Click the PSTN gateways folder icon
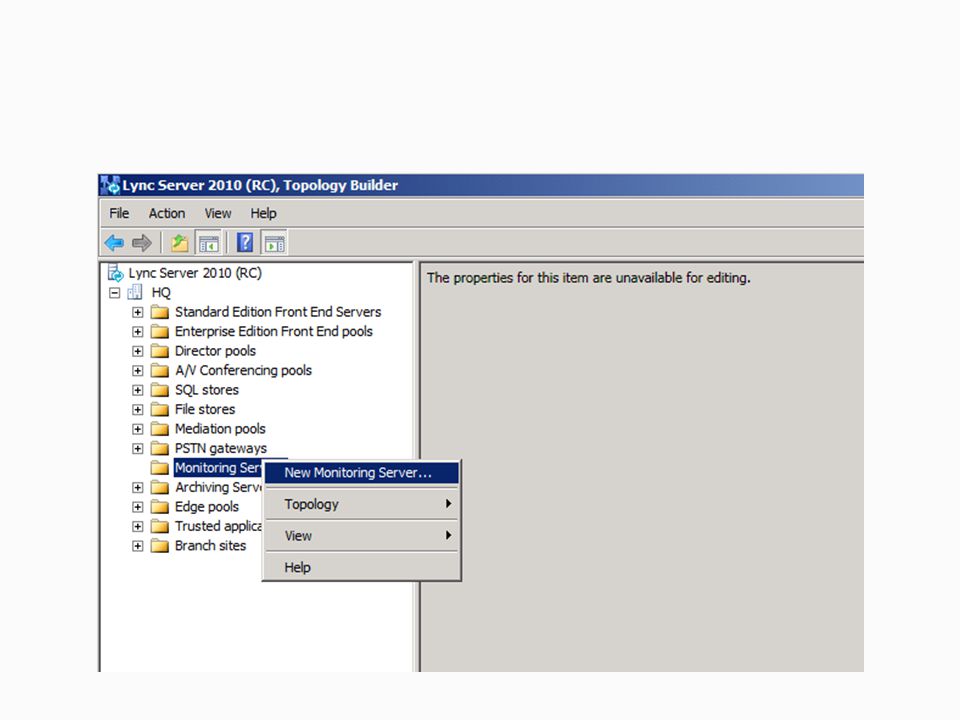 [x=160, y=449]
